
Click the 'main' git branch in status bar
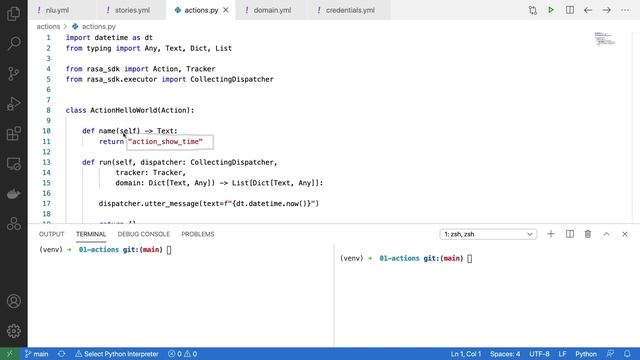tap(36, 354)
